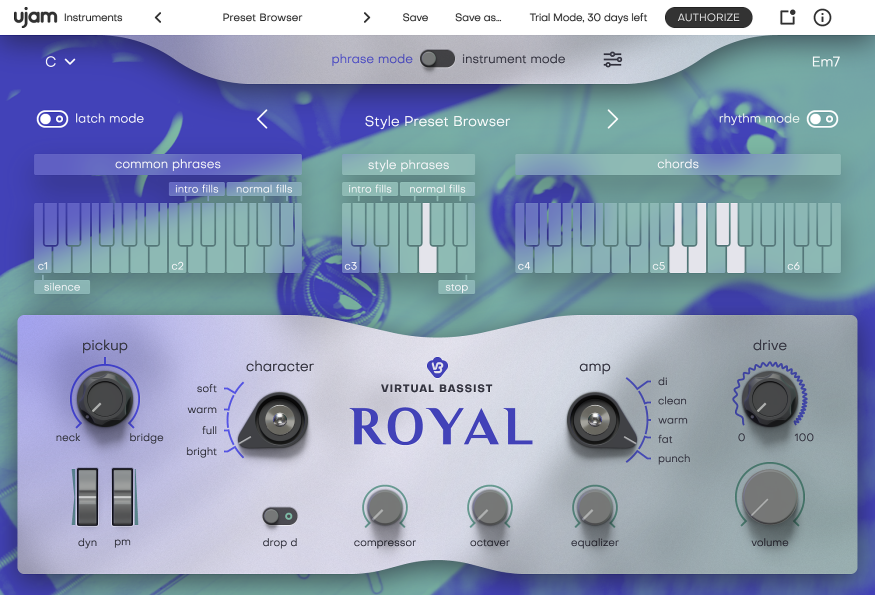Click the AUTHORIZE button
This screenshot has width=875, height=595.
click(x=708, y=17)
